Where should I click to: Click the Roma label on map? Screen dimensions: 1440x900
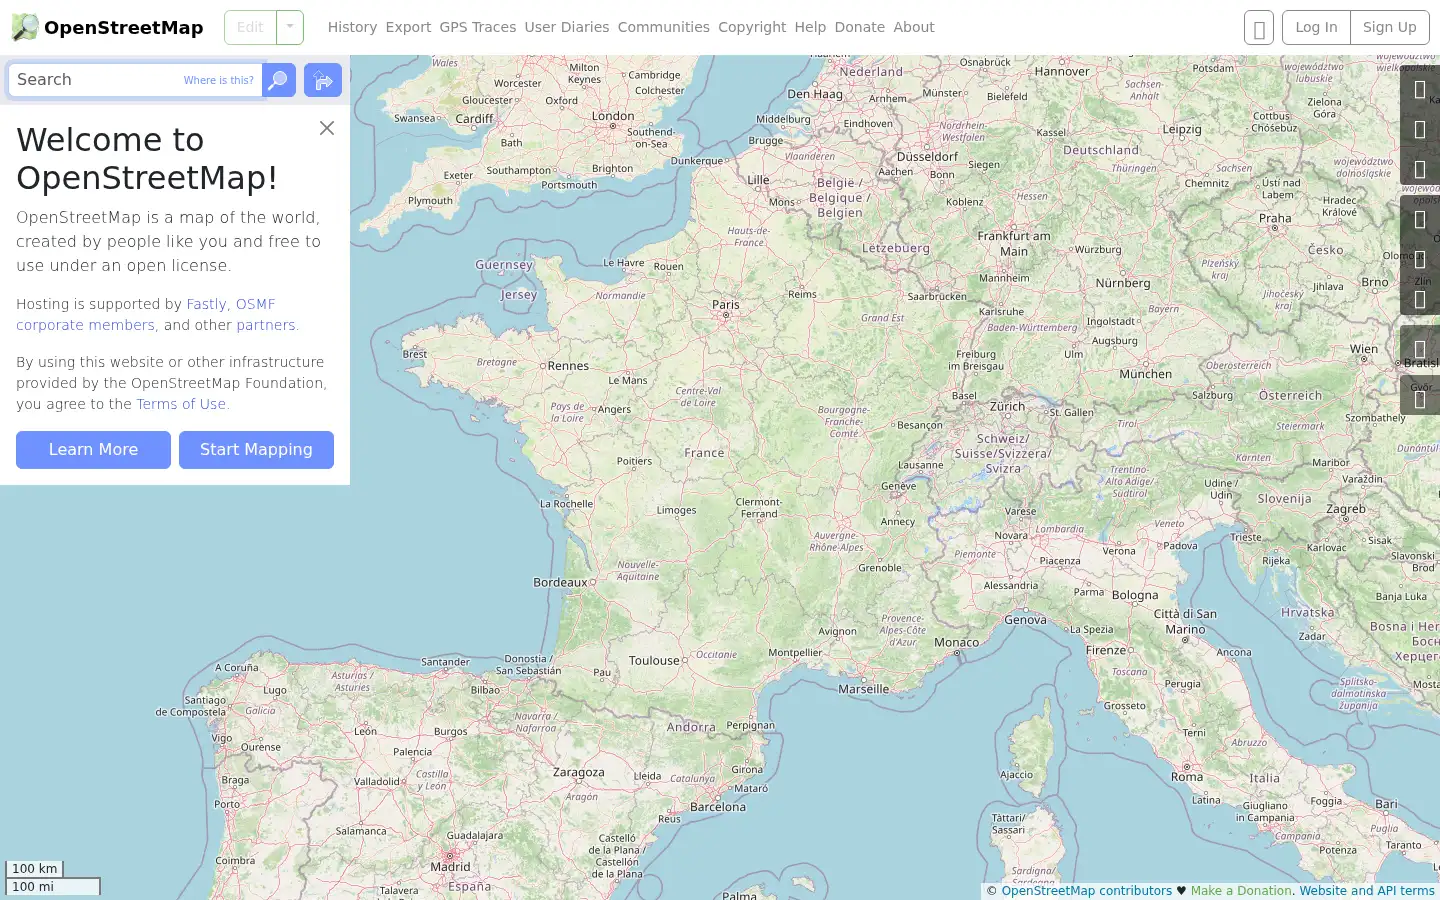tap(1187, 777)
